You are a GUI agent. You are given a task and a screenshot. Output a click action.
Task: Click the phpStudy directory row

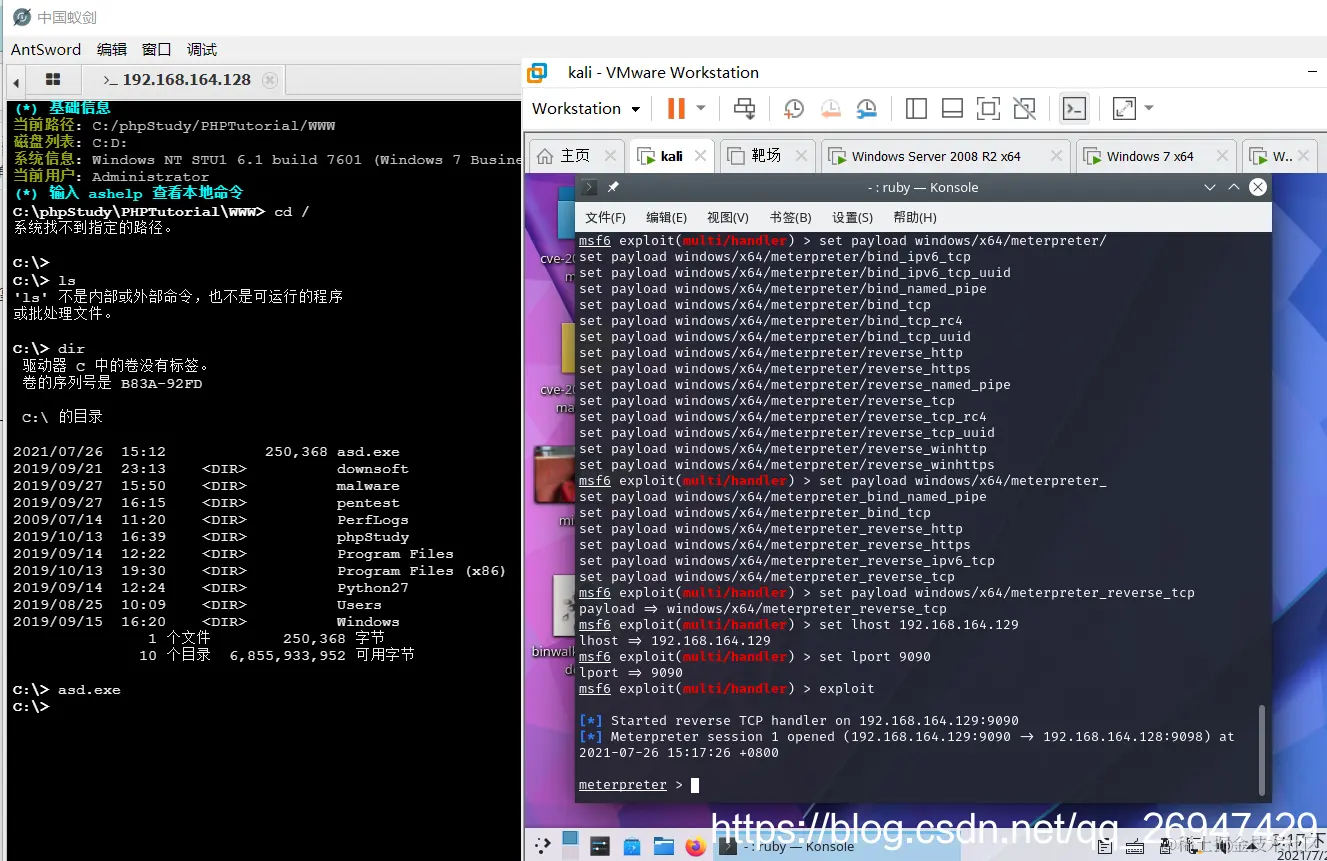click(211, 537)
